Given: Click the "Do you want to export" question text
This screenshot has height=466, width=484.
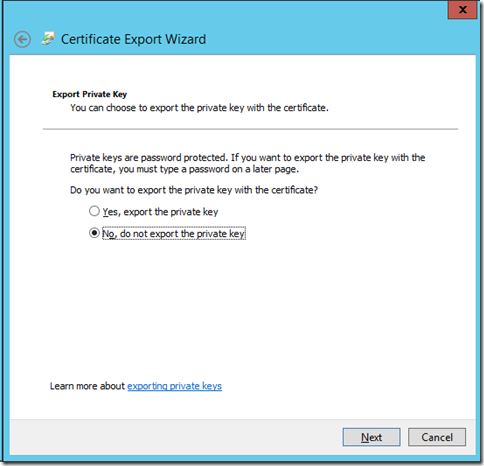Looking at the screenshot, I should click(194, 190).
